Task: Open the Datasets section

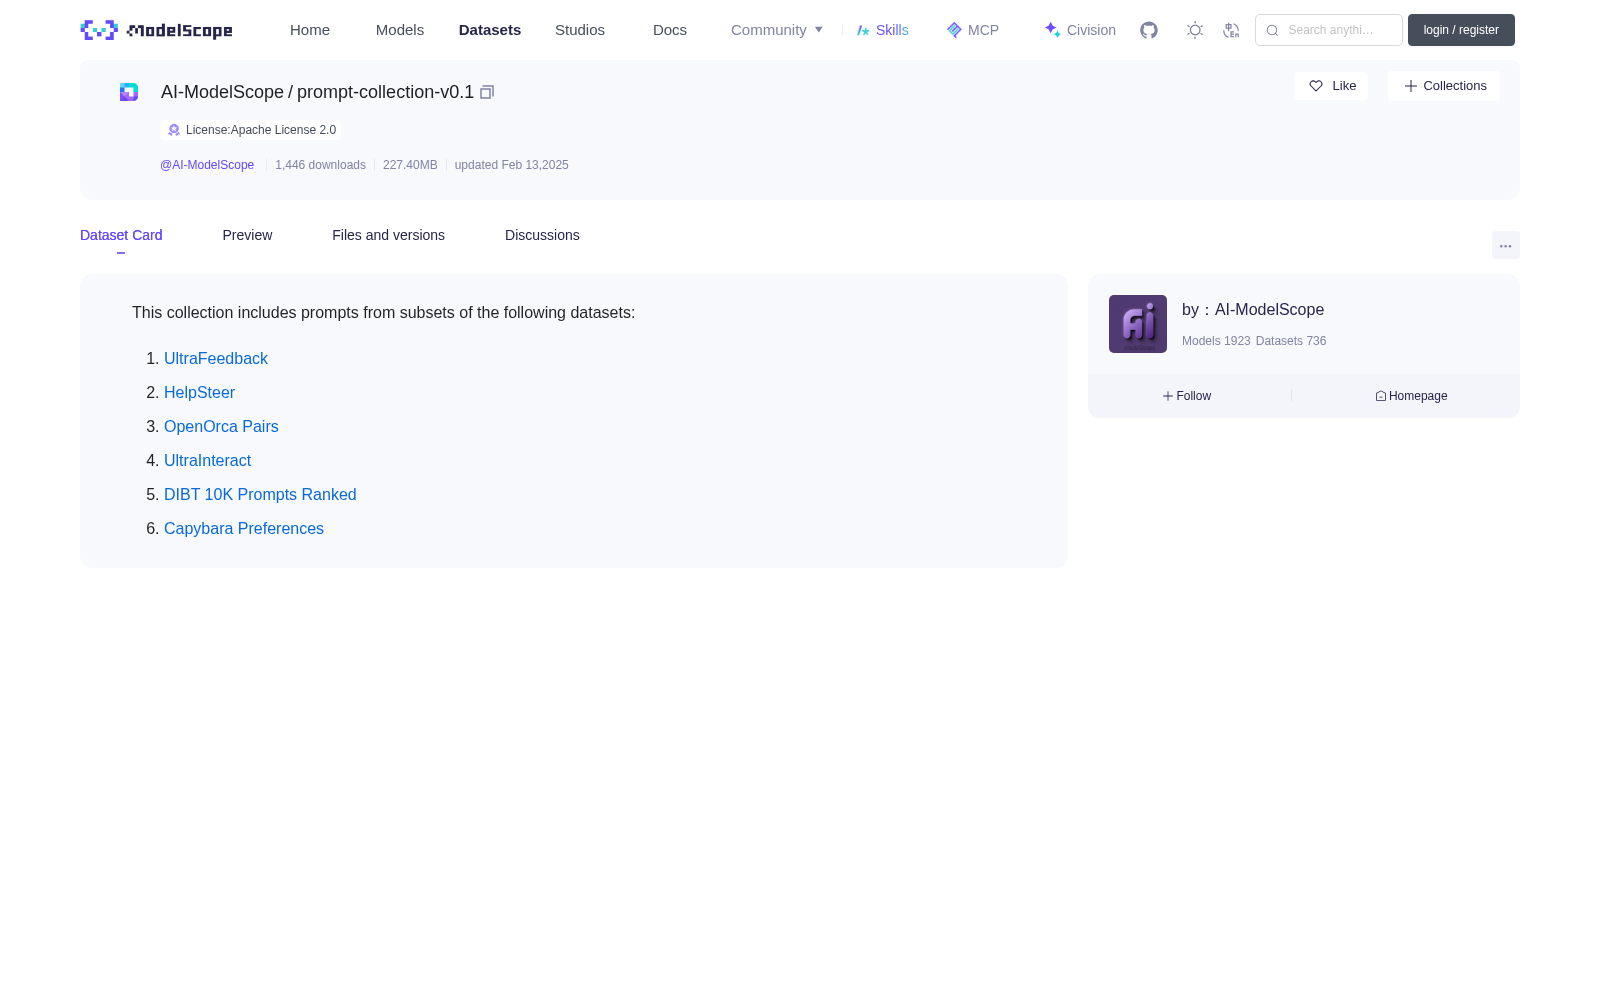Action: pos(490,30)
